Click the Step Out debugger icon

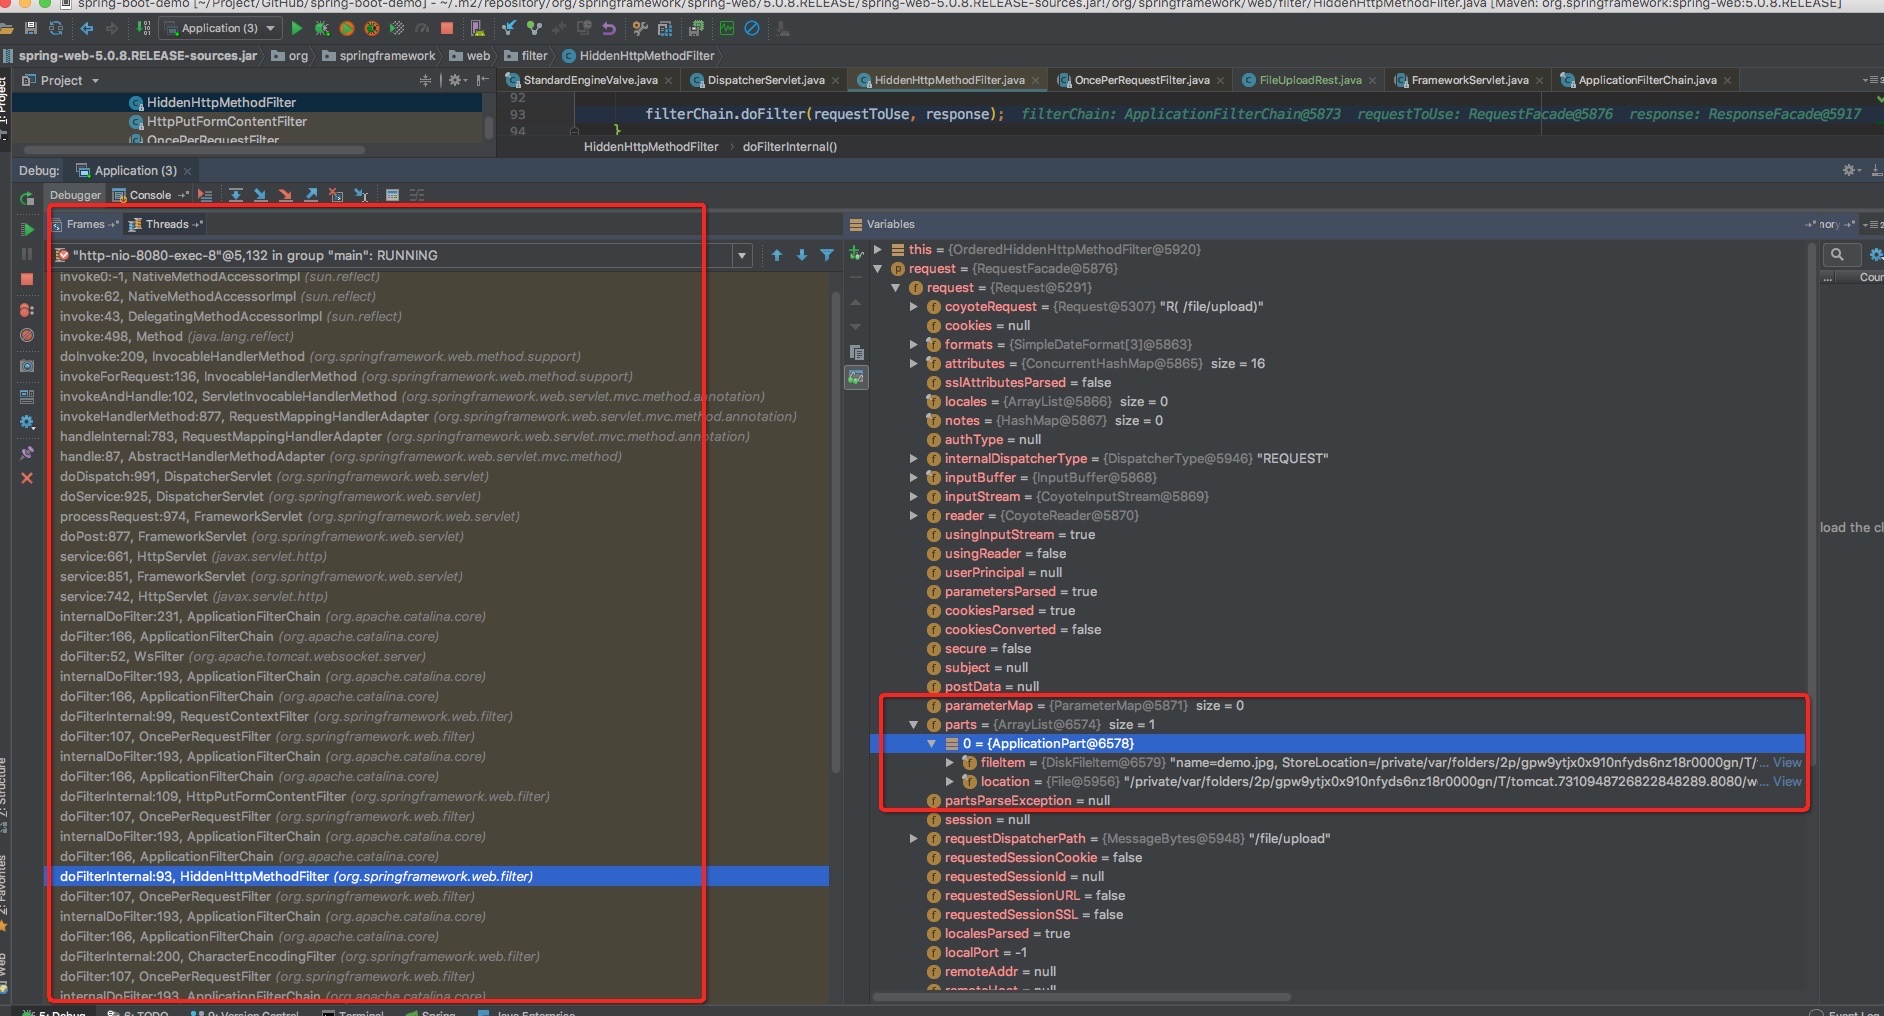coord(311,195)
